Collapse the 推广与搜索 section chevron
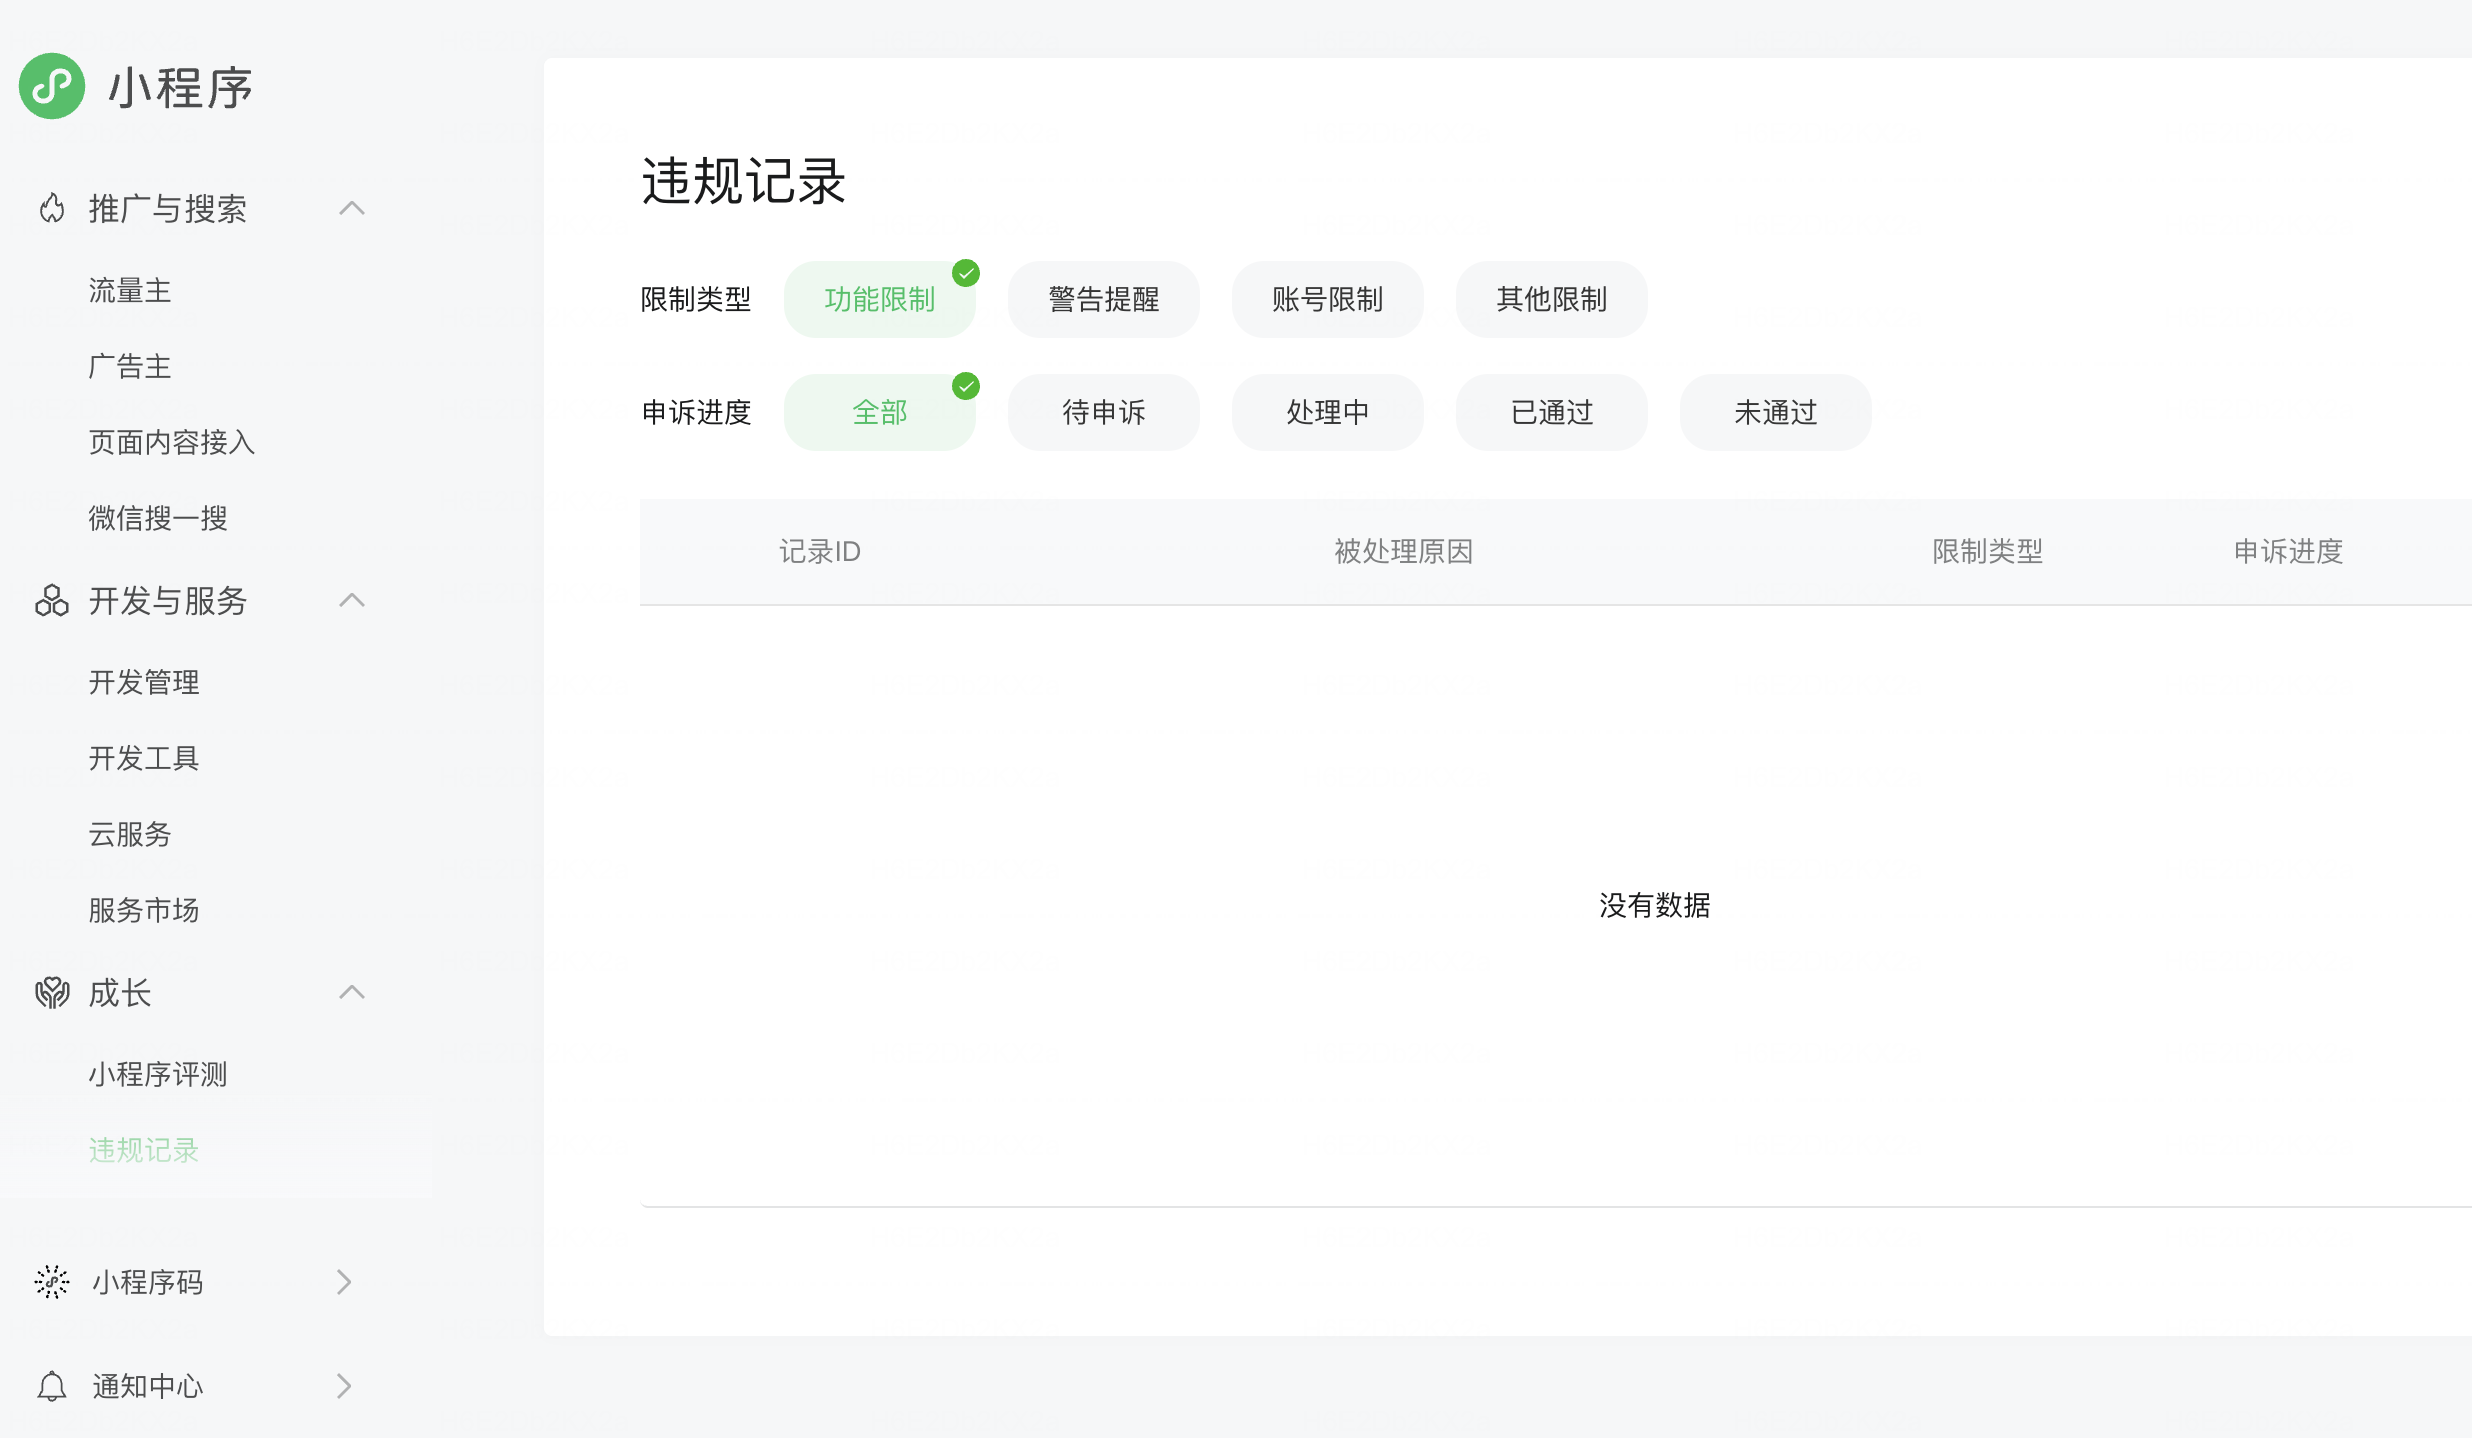Screen dimensions: 2472x1438 351,208
